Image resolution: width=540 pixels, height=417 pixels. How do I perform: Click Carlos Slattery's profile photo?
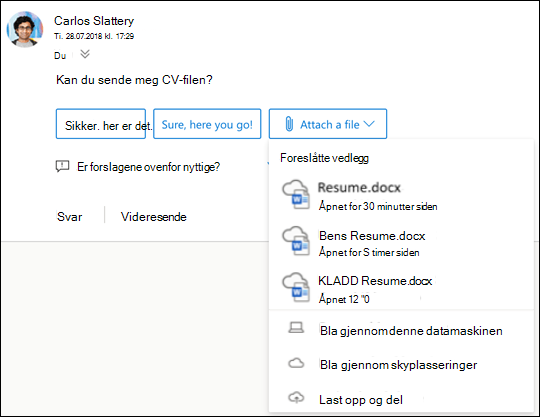25,29
